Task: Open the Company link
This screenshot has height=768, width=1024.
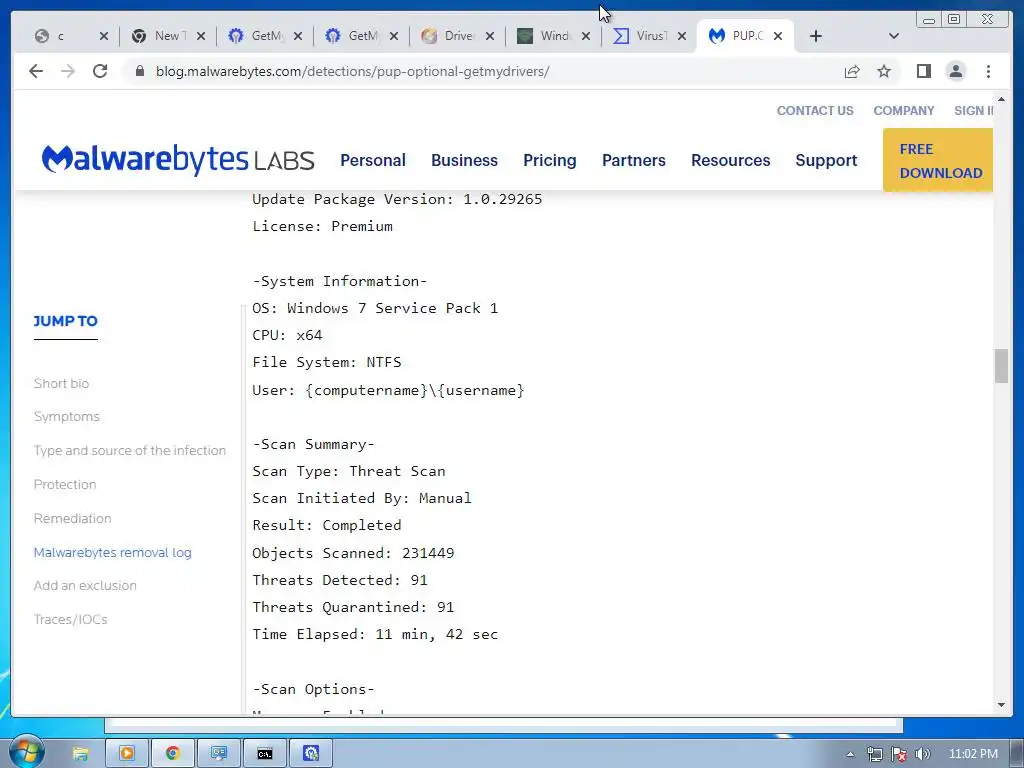Action: (904, 110)
